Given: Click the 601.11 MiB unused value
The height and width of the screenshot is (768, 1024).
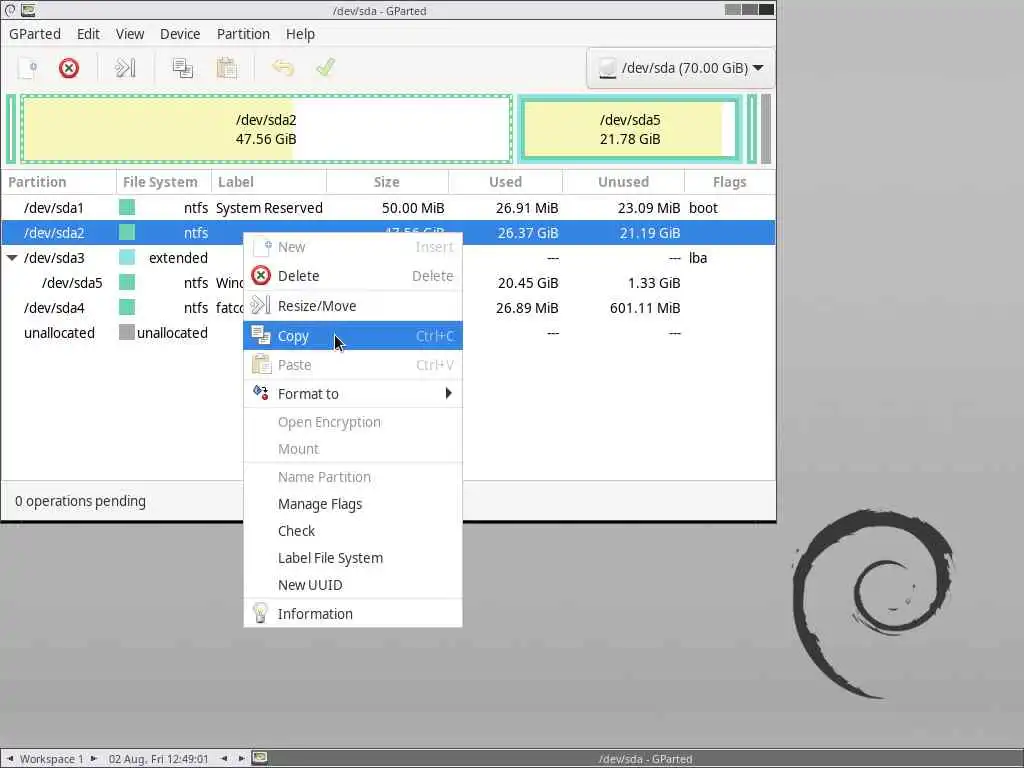Looking at the screenshot, I should (x=645, y=308).
